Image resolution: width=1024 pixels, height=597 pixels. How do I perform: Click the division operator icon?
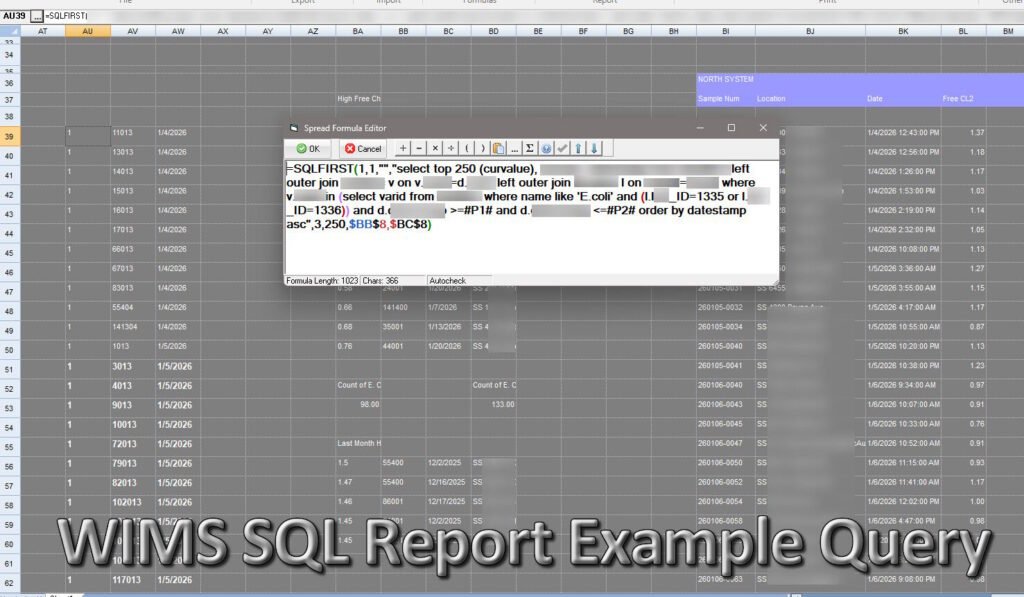click(x=451, y=149)
